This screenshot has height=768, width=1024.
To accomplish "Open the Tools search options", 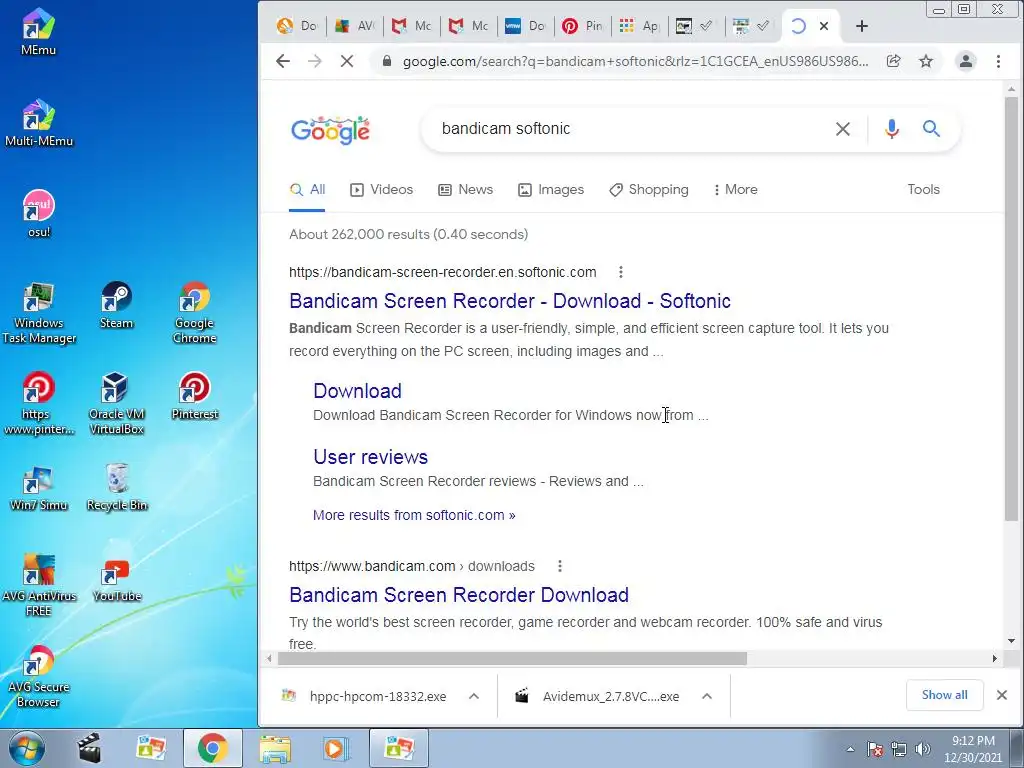I will coord(923,189).
